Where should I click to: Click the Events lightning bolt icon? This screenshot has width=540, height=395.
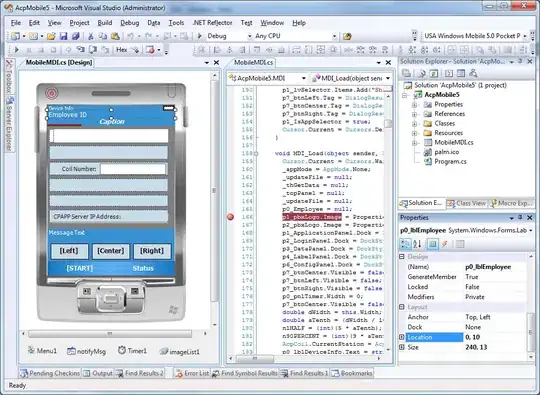click(x=445, y=244)
